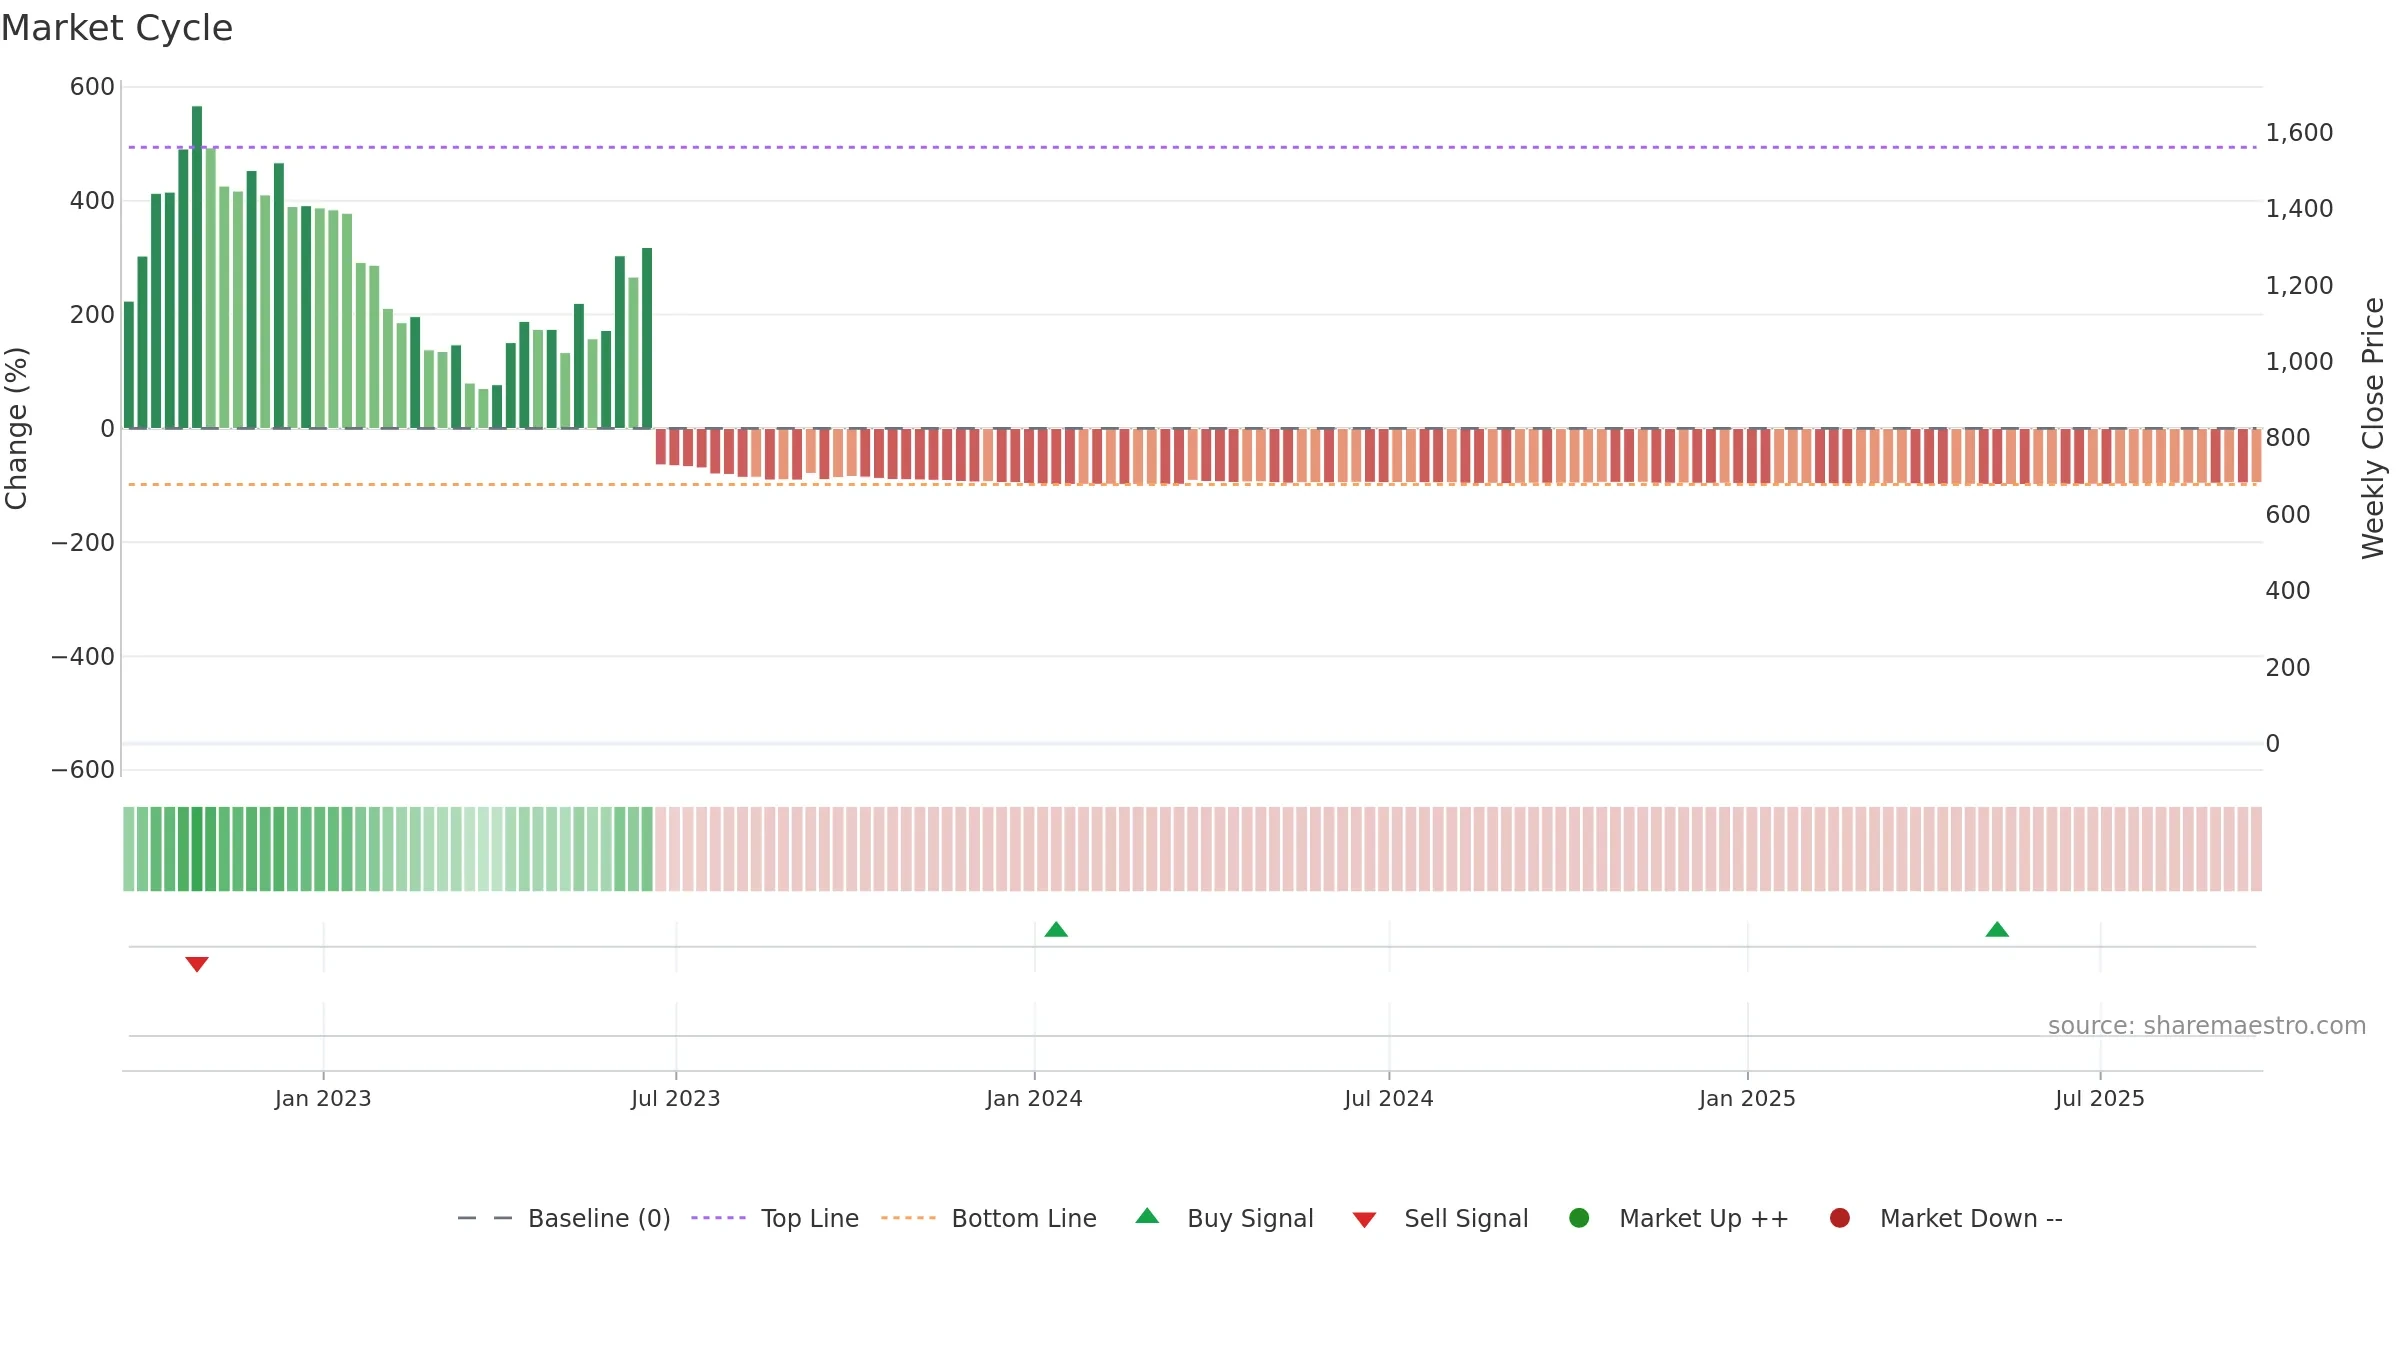Screen dimensions: 2400x1350
Task: Click the Jul 2024 x-axis label
Action: 1389,1099
